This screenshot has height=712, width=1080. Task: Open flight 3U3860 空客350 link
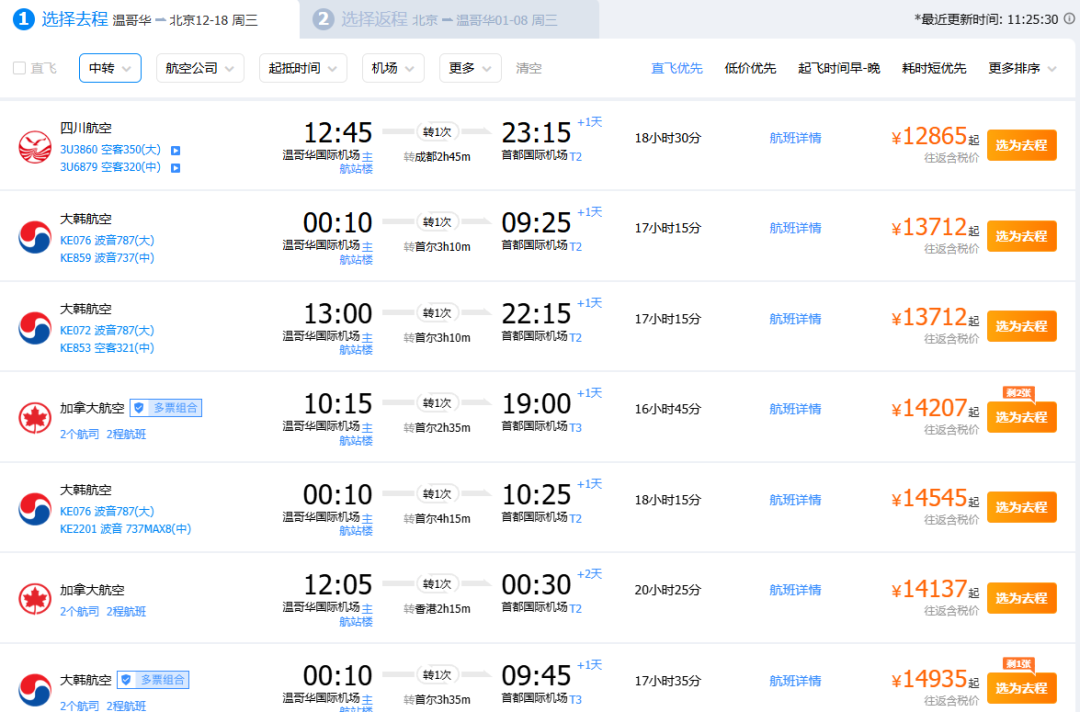(x=110, y=149)
